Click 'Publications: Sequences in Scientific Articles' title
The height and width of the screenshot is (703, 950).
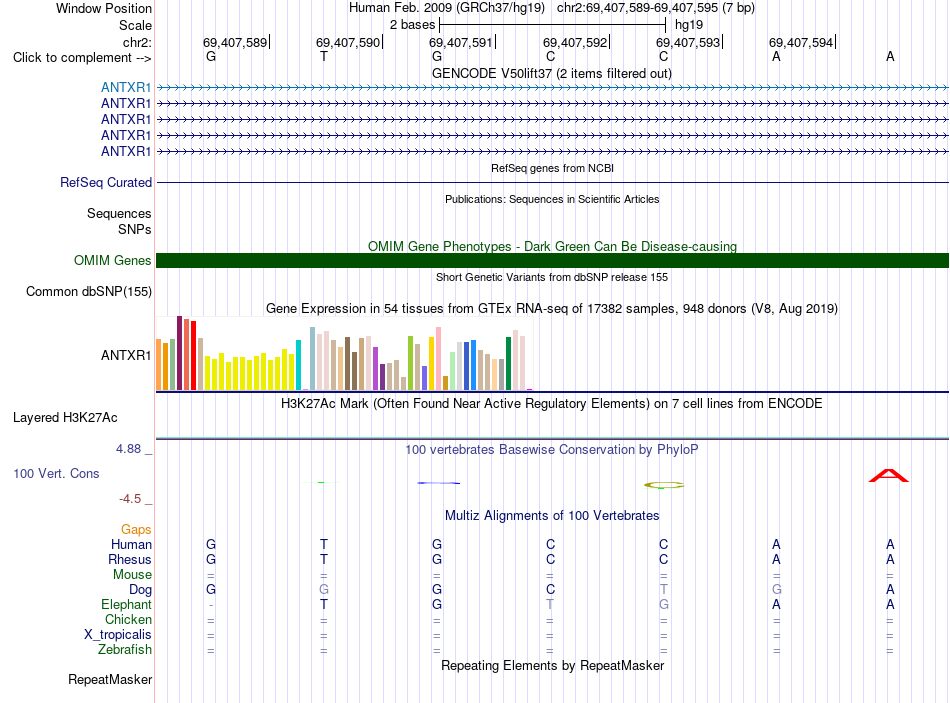(552, 199)
